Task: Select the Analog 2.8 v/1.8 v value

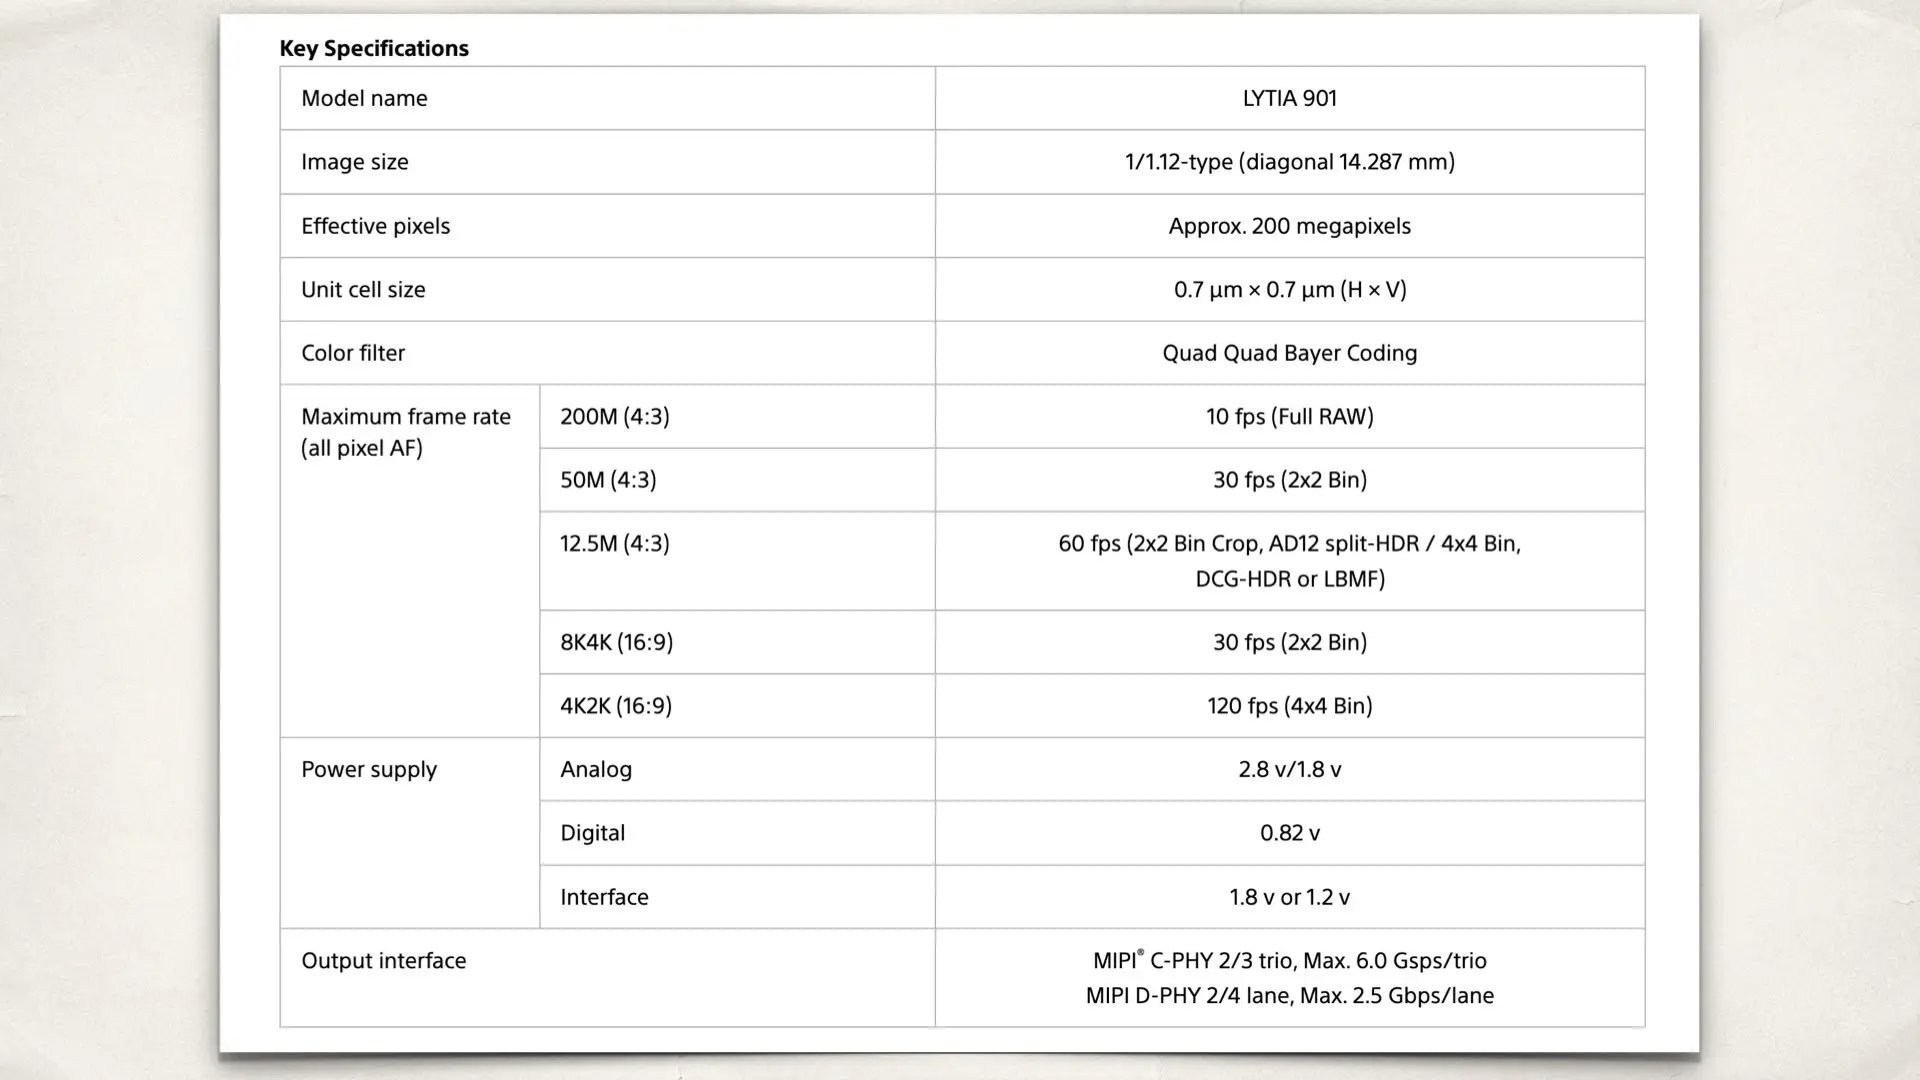Action: click(1289, 769)
